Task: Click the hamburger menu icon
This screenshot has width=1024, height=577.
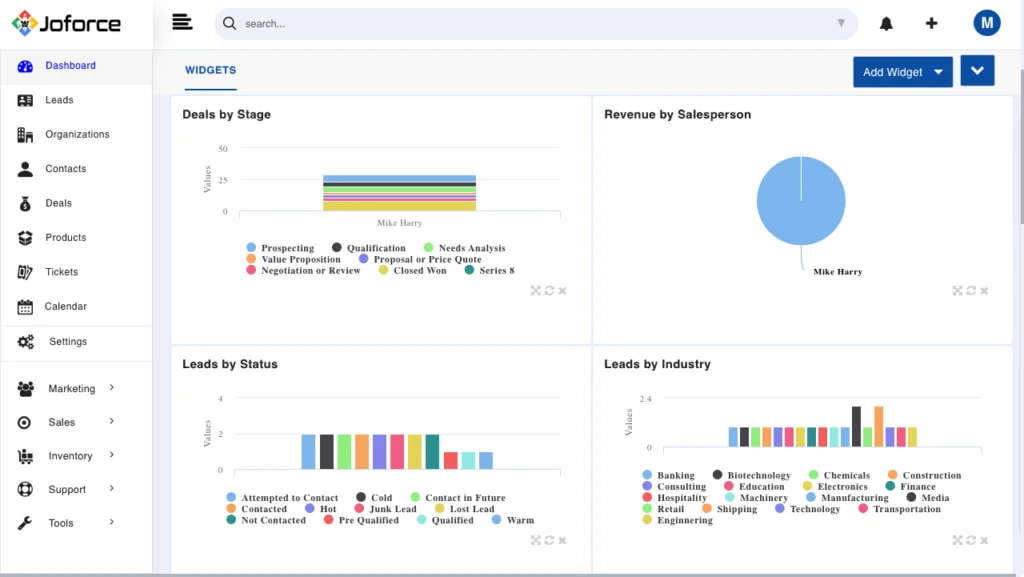Action: coord(181,21)
